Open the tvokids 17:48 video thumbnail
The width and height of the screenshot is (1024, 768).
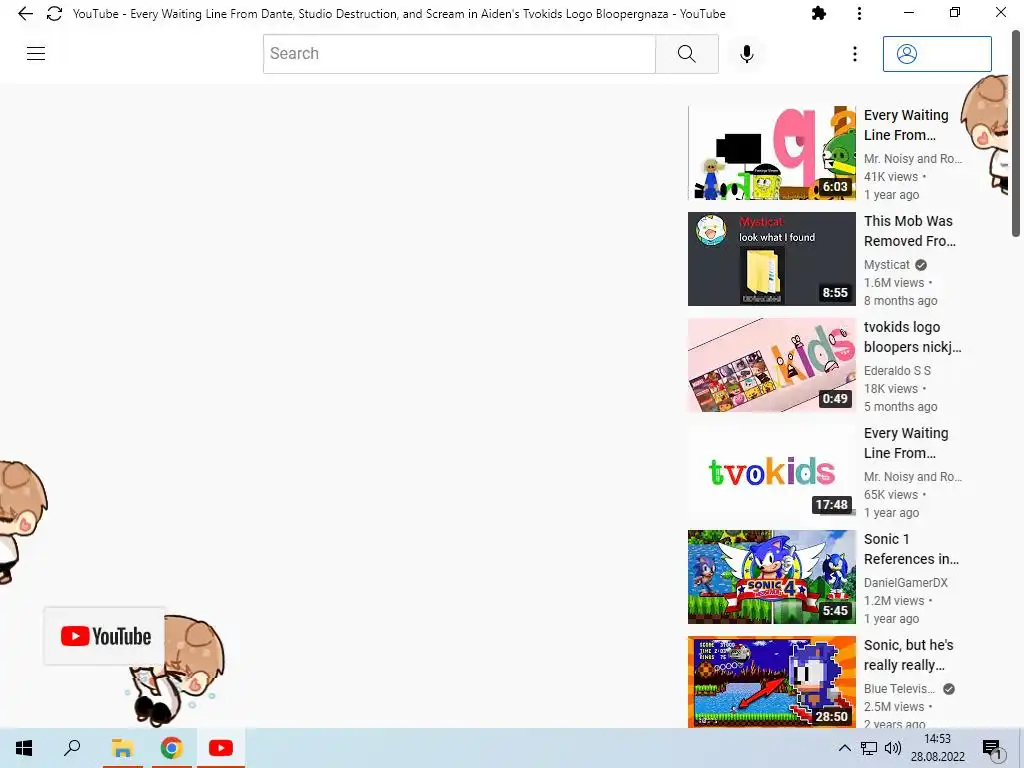[771, 471]
